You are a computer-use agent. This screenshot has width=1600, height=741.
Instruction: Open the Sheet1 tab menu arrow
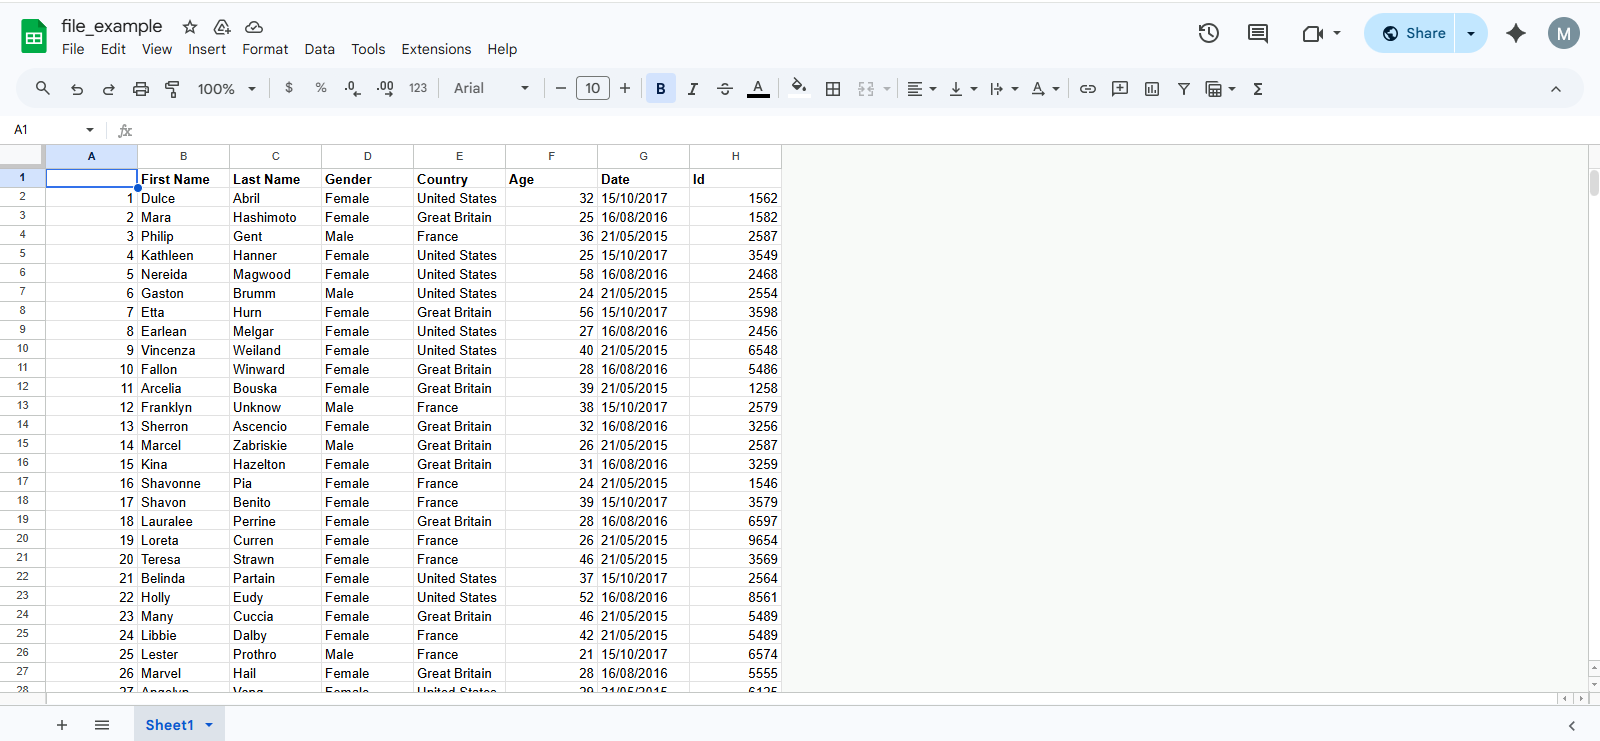[209, 725]
